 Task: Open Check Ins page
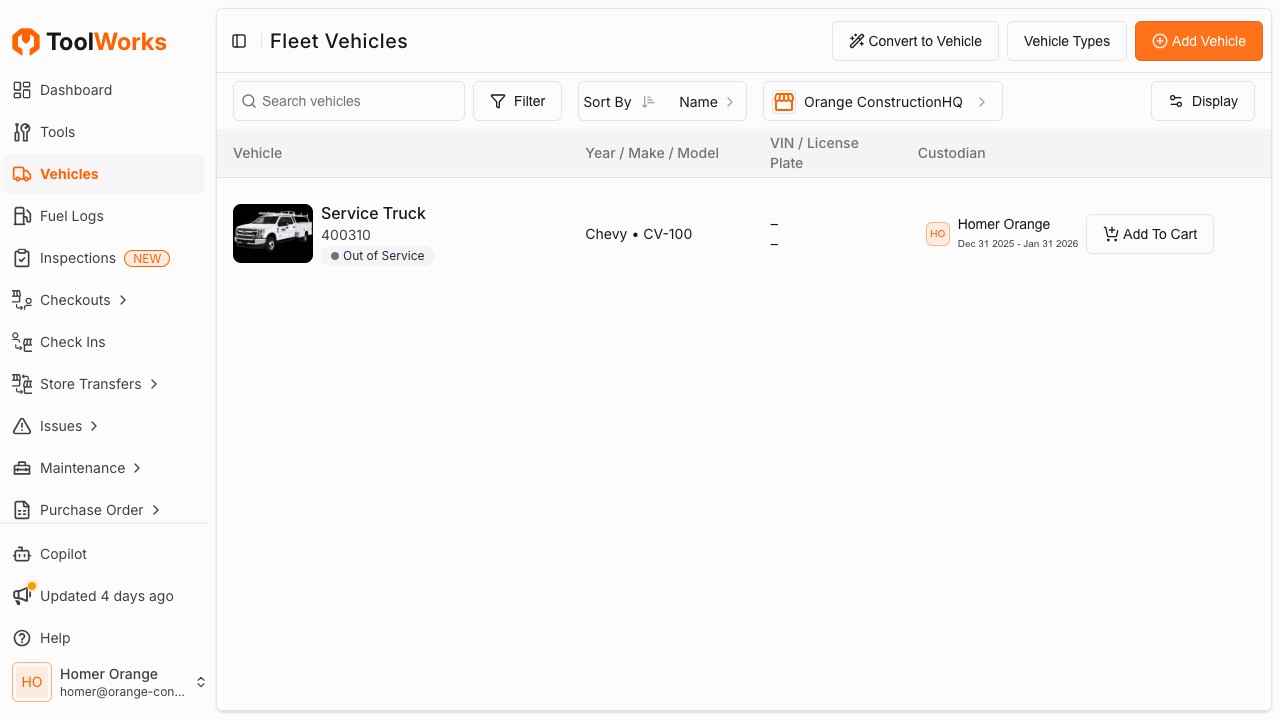point(72,342)
